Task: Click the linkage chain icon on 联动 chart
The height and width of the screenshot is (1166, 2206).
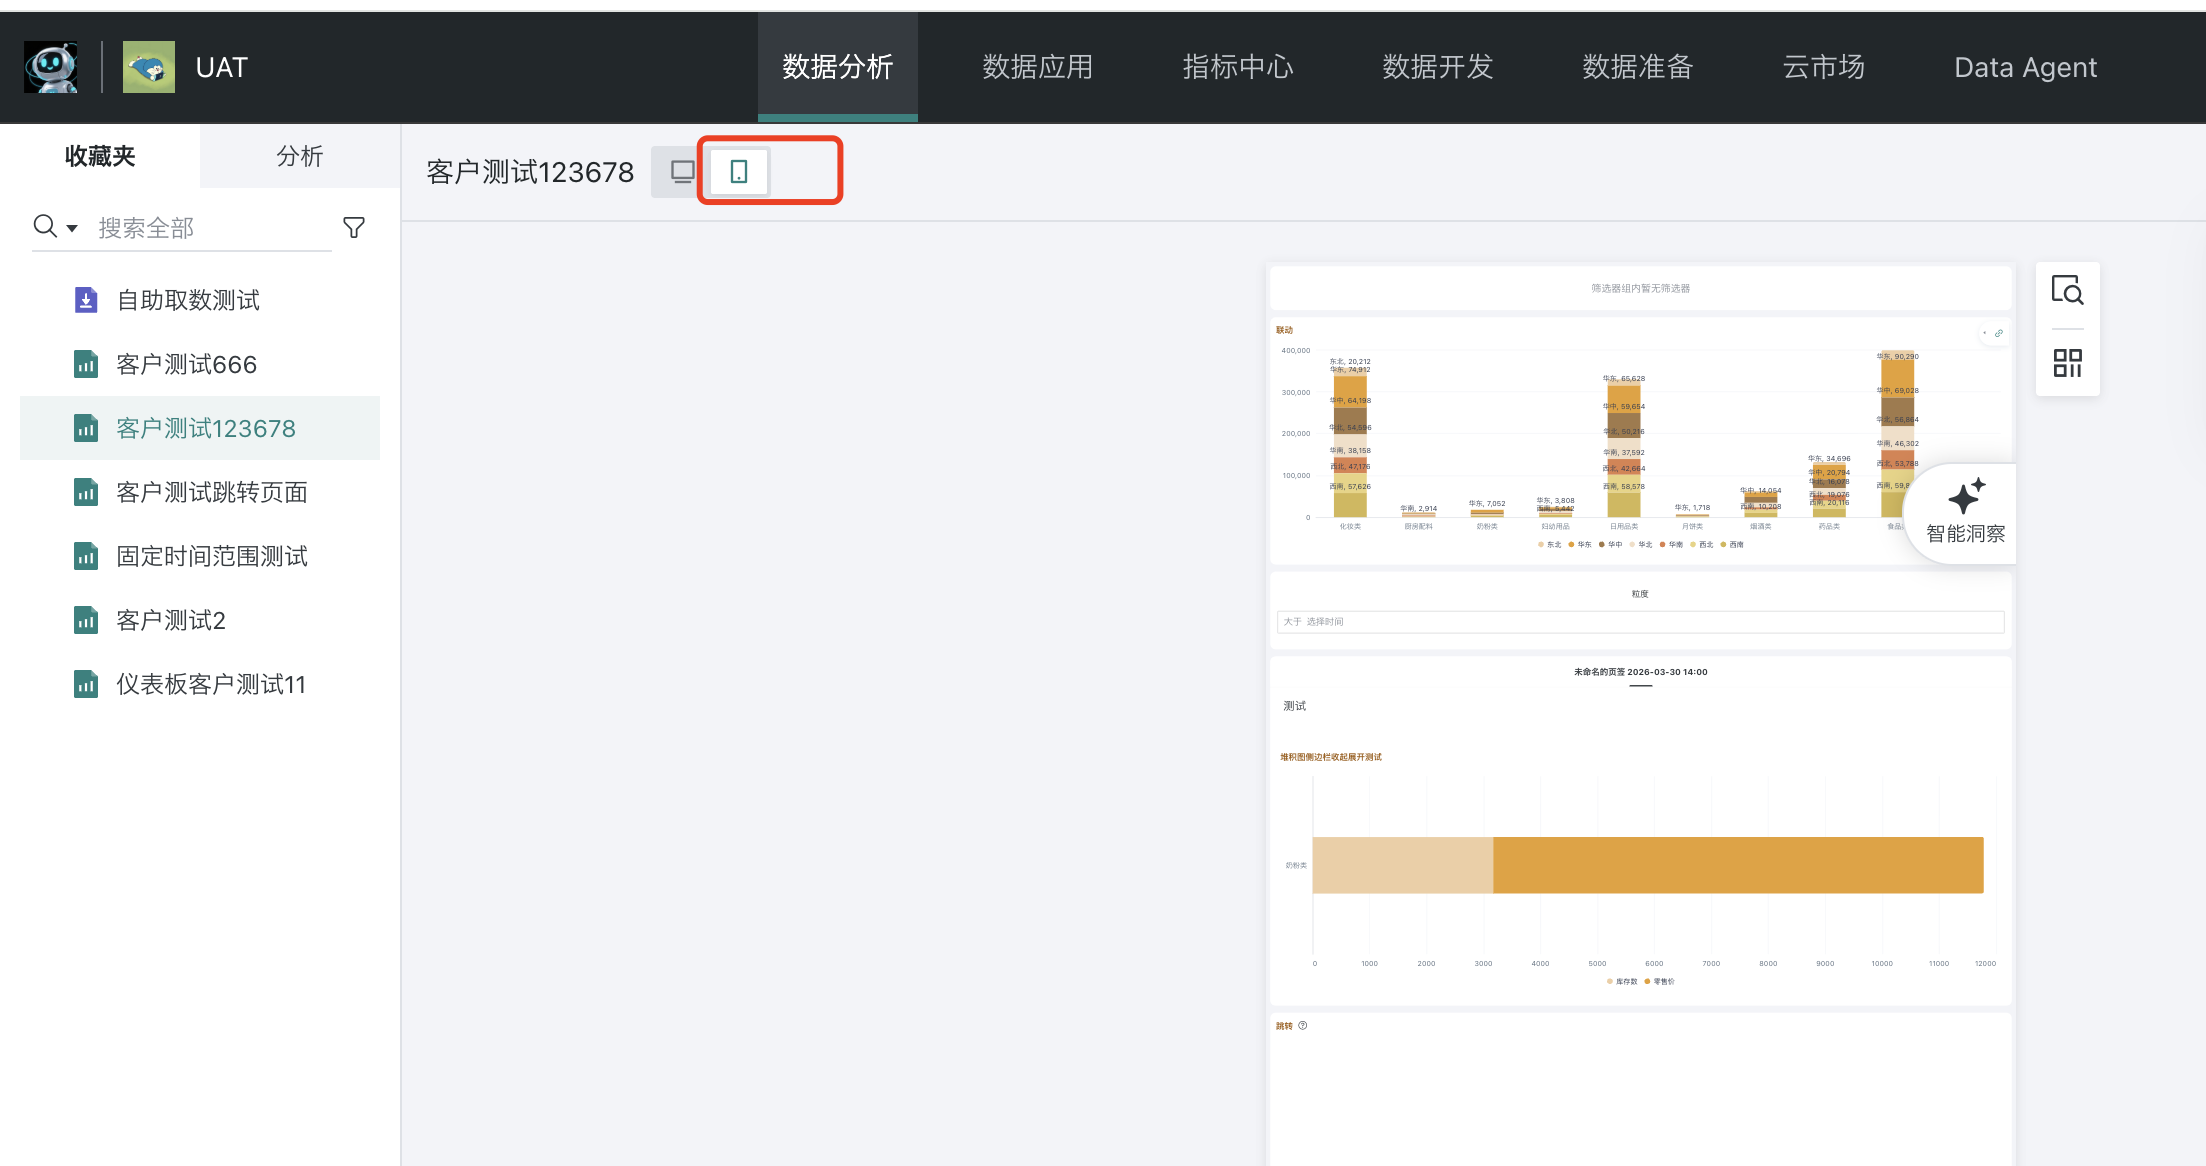Action: 1999,333
